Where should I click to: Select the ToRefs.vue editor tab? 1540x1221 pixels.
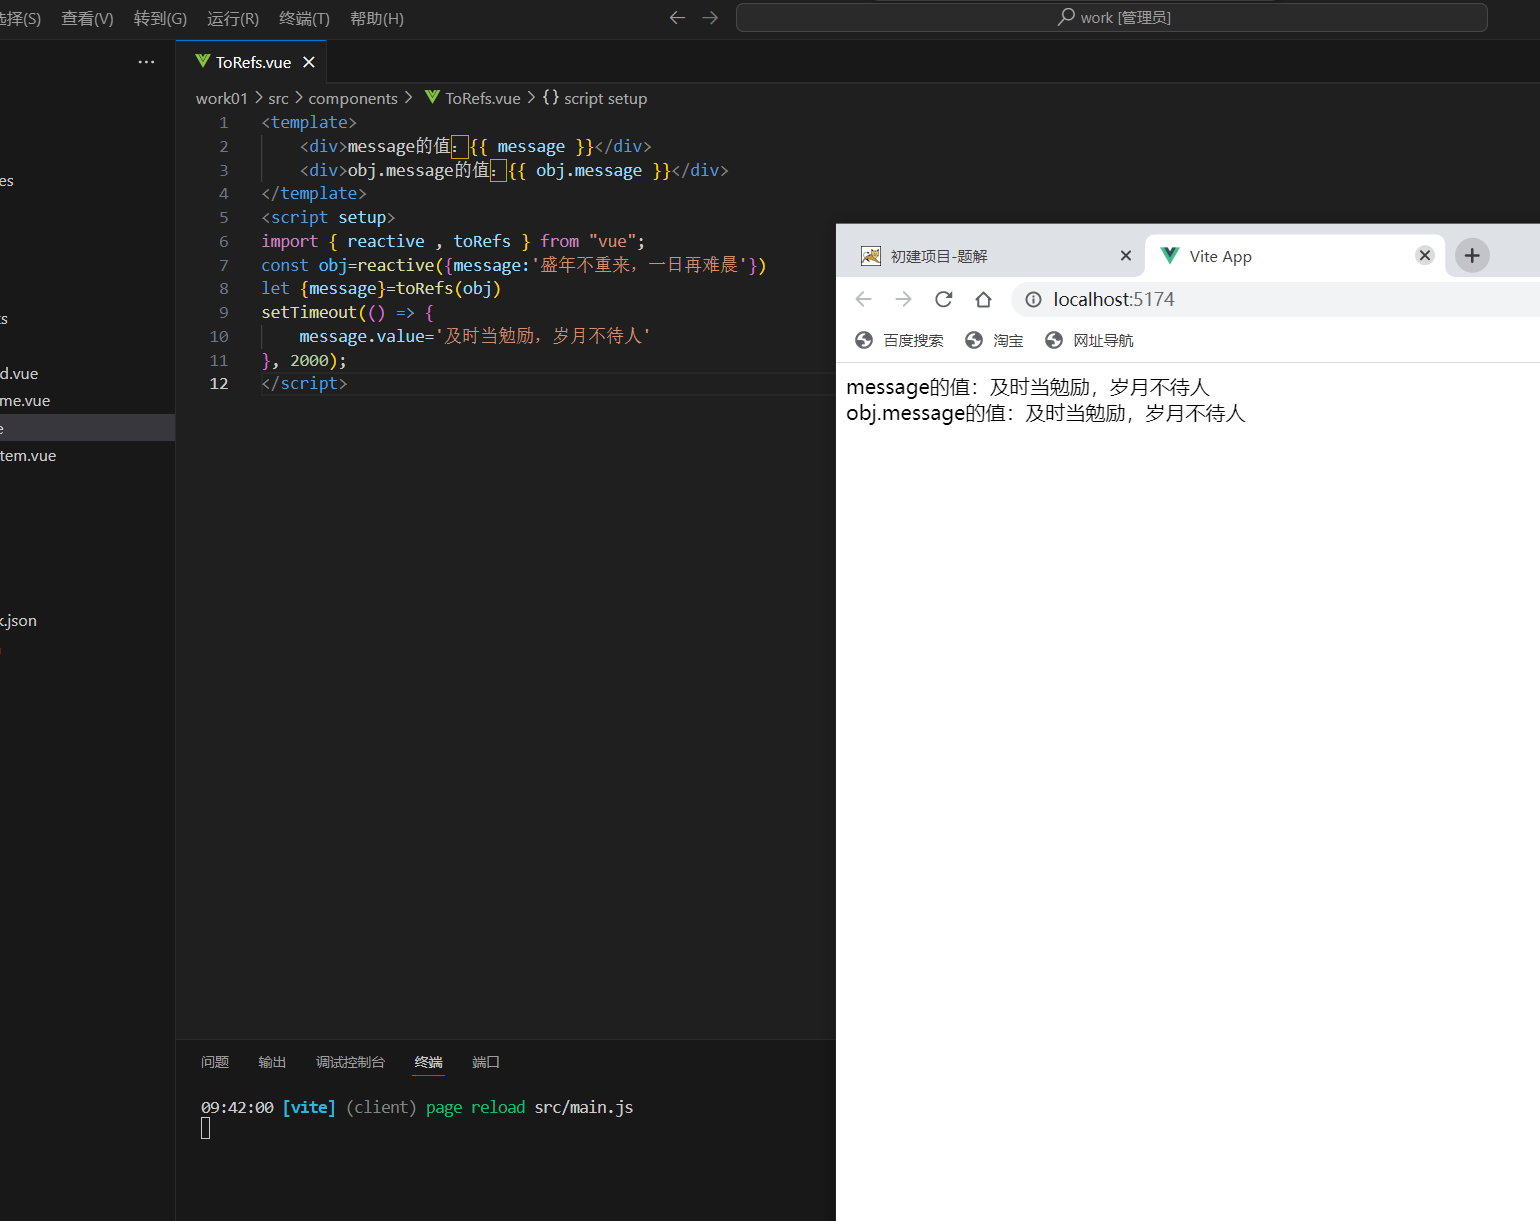pyautogui.click(x=251, y=62)
